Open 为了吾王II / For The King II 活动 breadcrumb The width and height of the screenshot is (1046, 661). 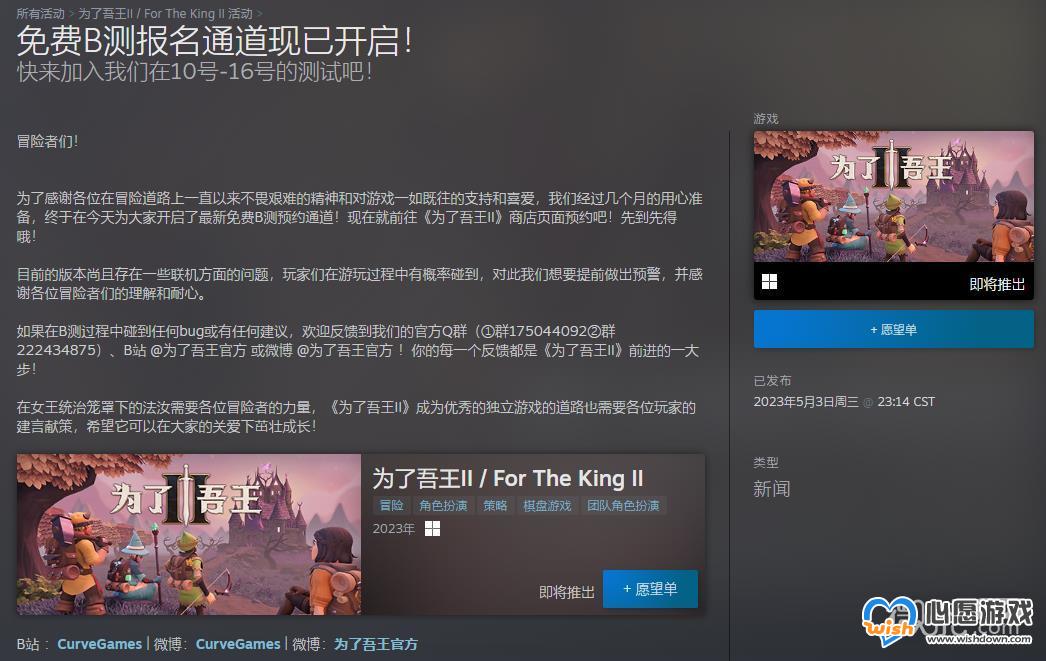[x=165, y=13]
